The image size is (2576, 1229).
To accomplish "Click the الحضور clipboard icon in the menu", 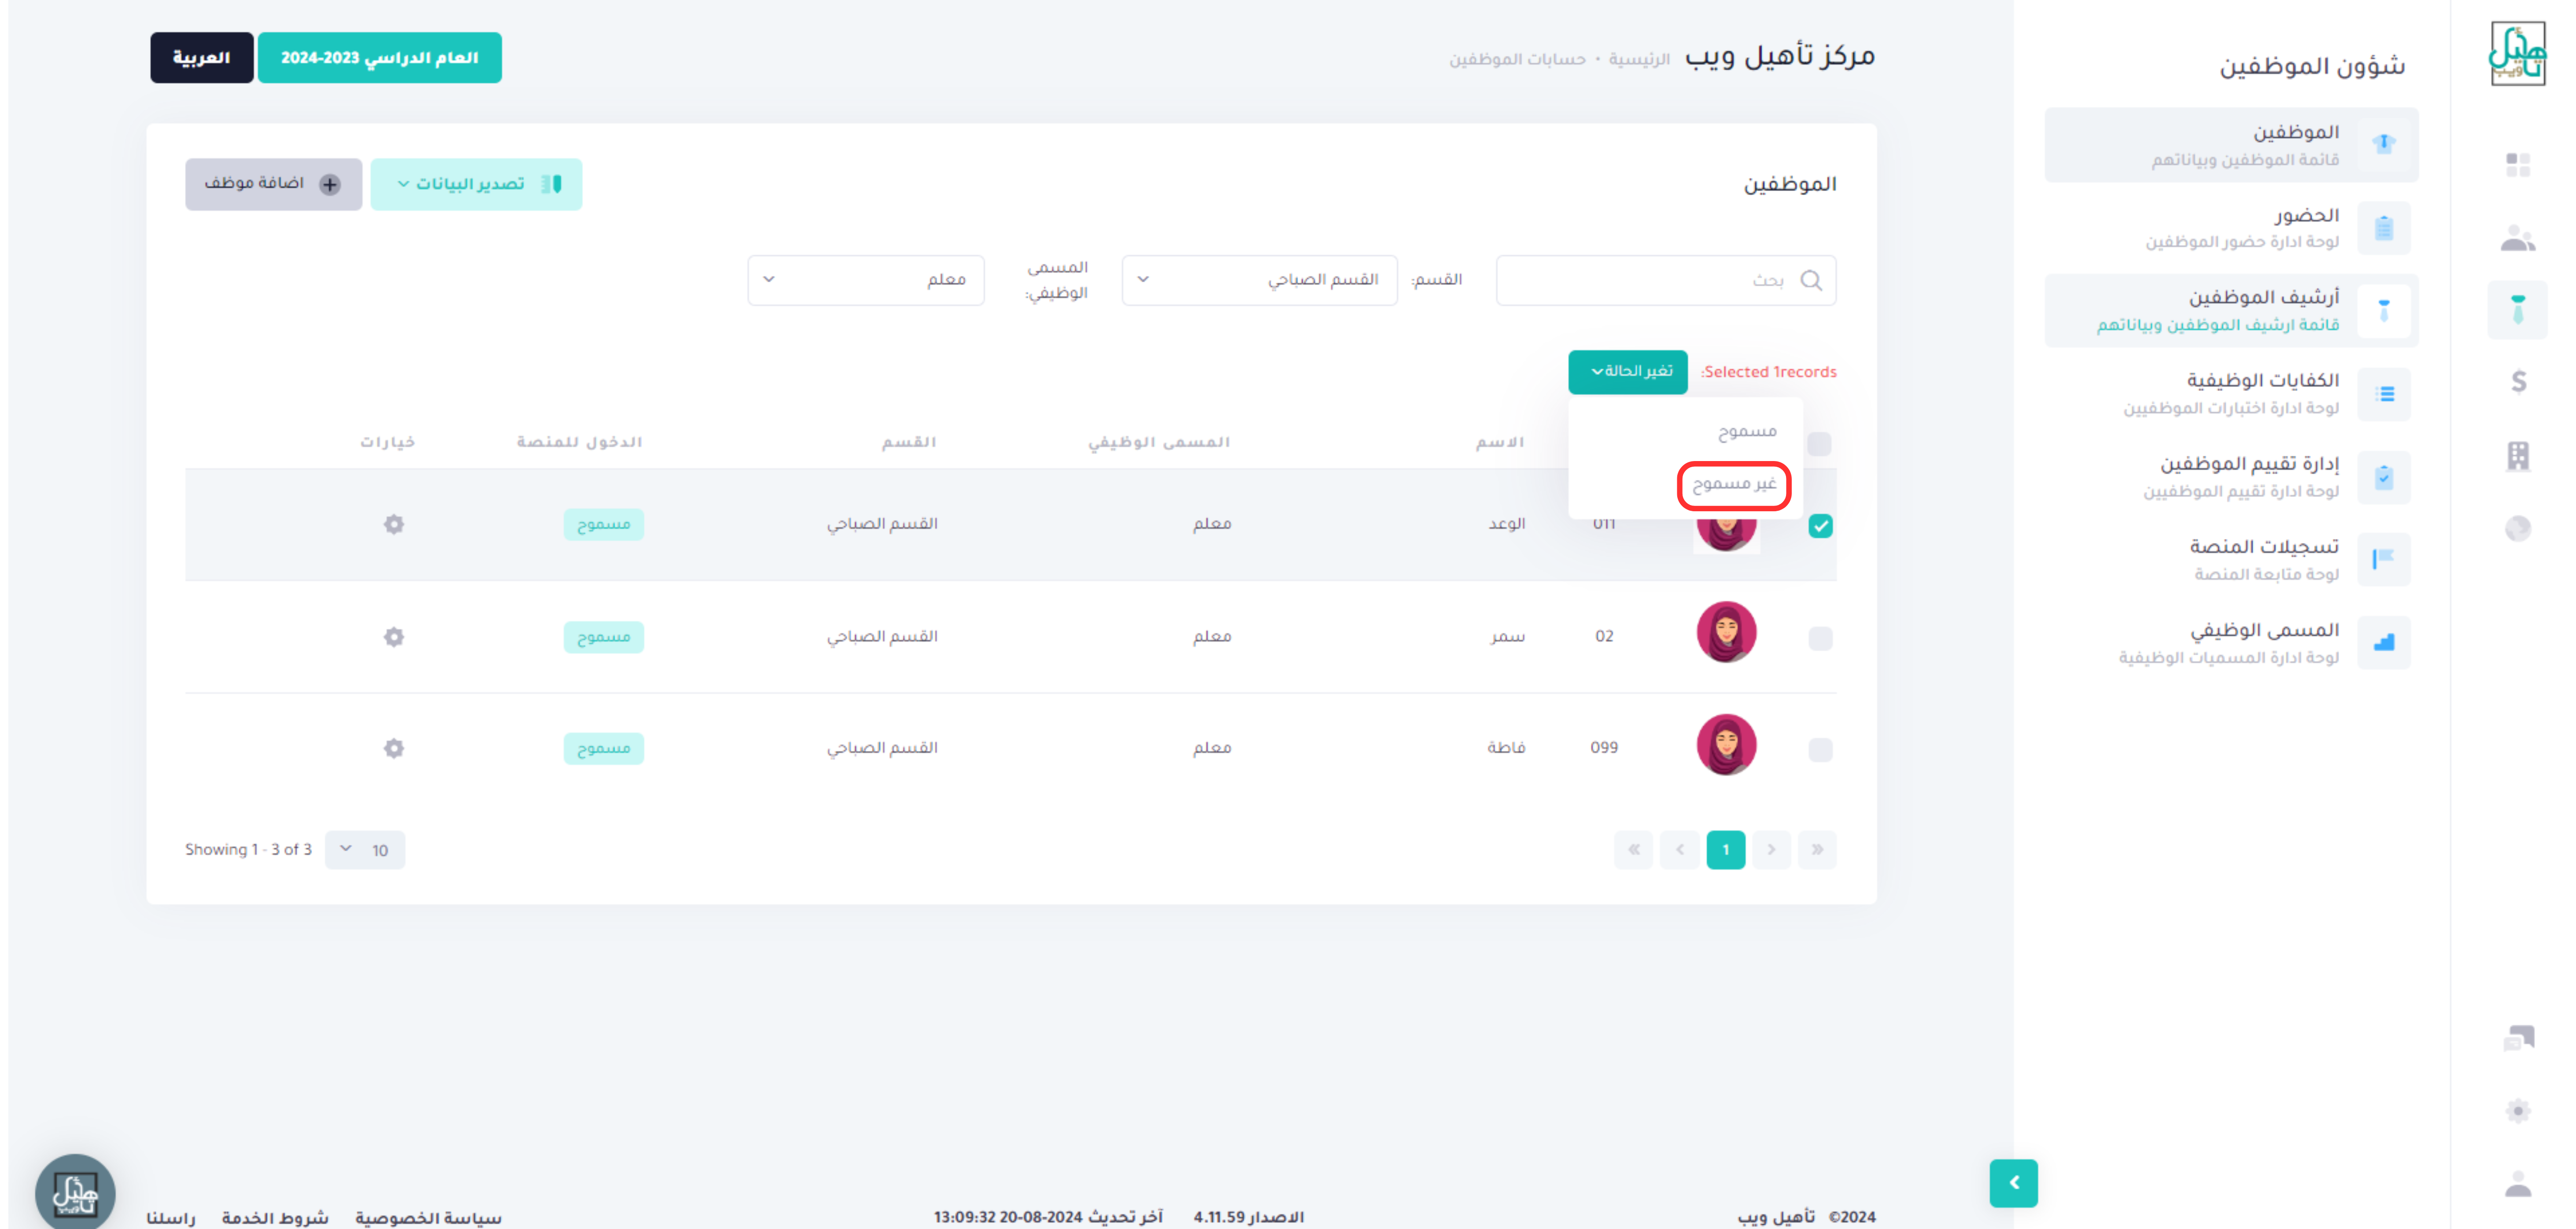I will pos(2384,228).
